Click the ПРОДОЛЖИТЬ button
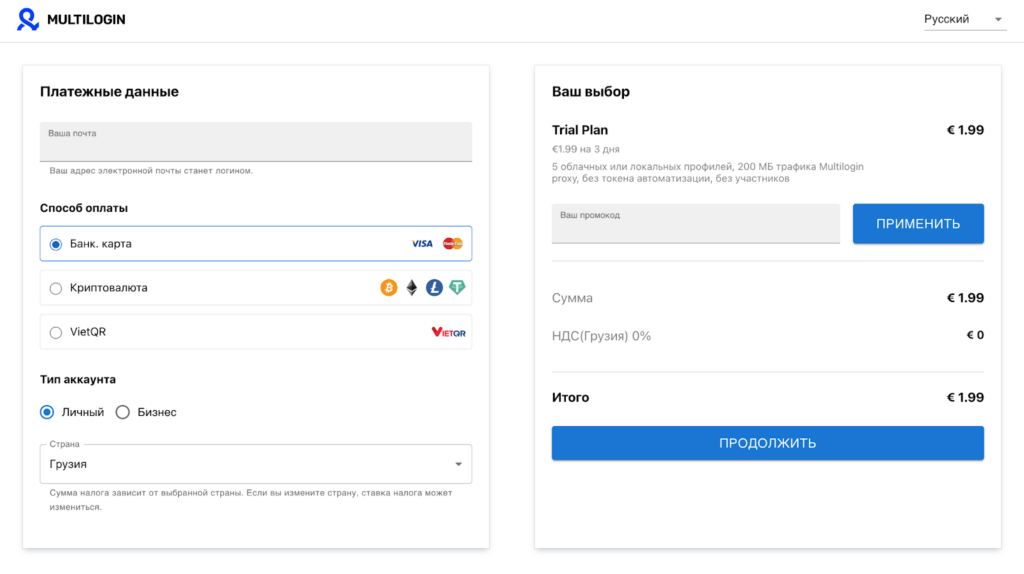1024x574 pixels. (767, 443)
